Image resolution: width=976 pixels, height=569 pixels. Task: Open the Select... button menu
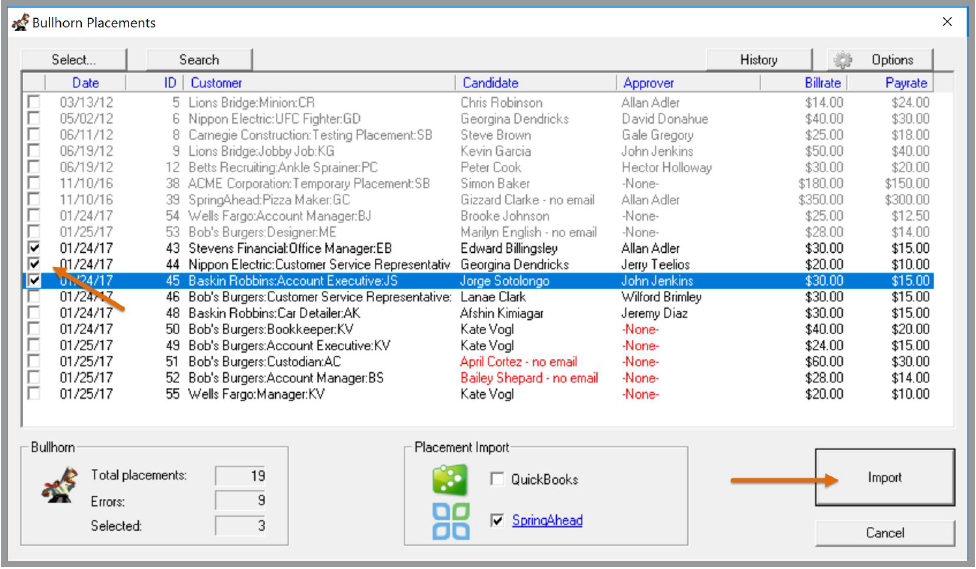[x=73, y=60]
